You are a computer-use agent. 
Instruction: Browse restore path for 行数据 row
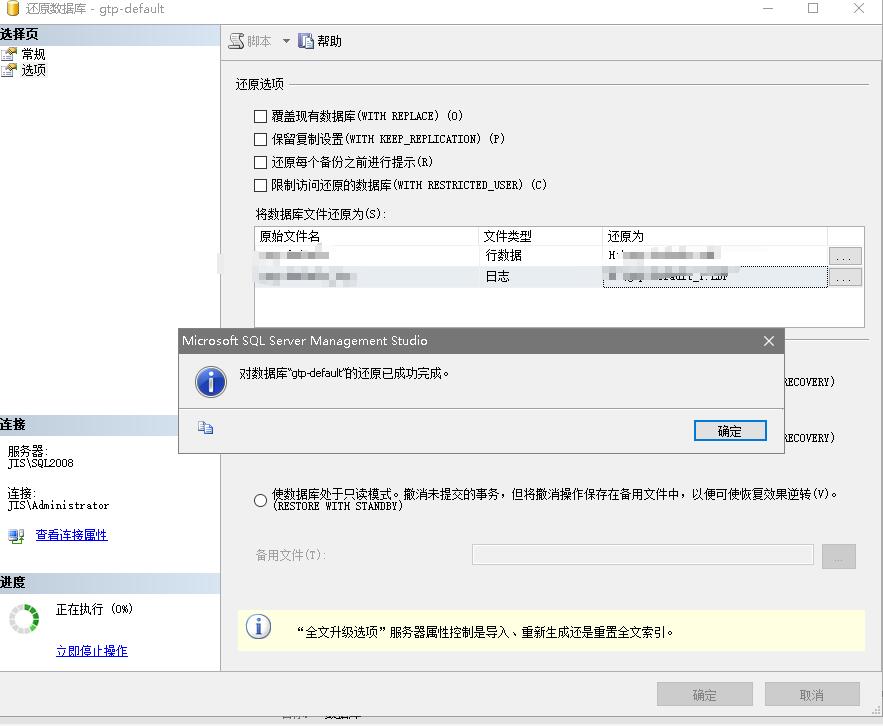coord(845,256)
